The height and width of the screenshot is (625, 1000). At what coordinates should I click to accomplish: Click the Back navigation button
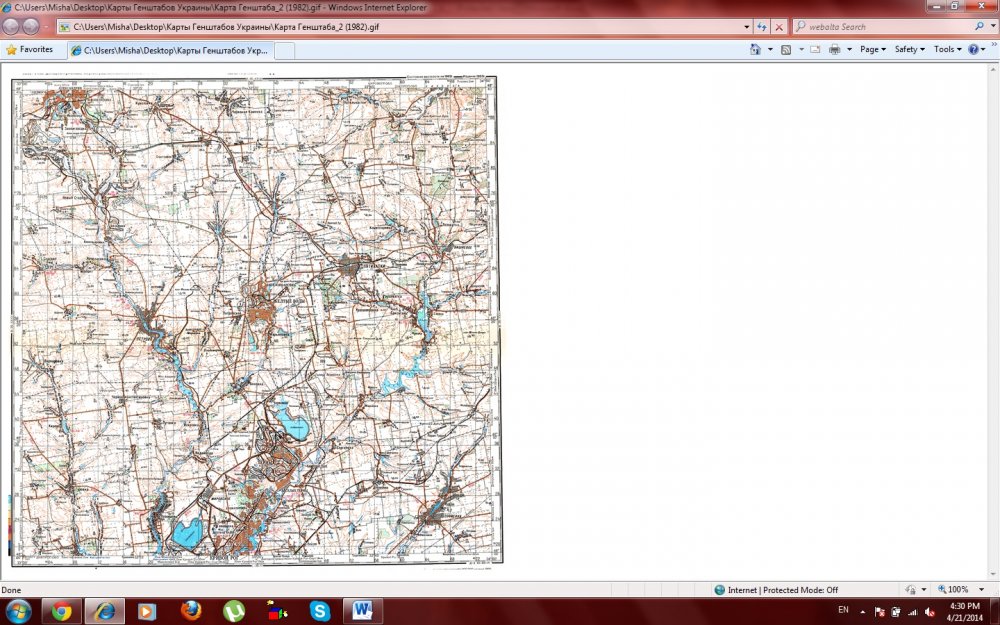pos(11,27)
